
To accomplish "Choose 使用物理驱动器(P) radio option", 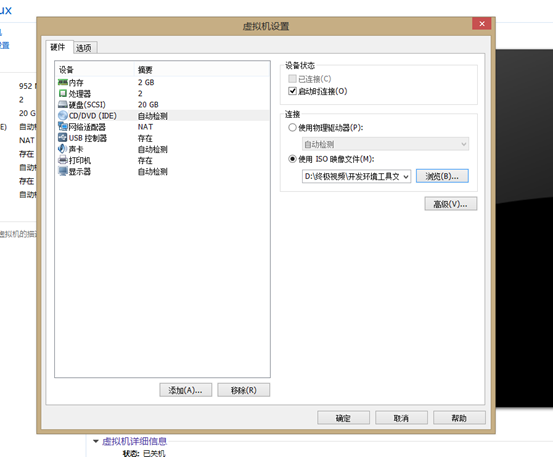I will pos(292,128).
